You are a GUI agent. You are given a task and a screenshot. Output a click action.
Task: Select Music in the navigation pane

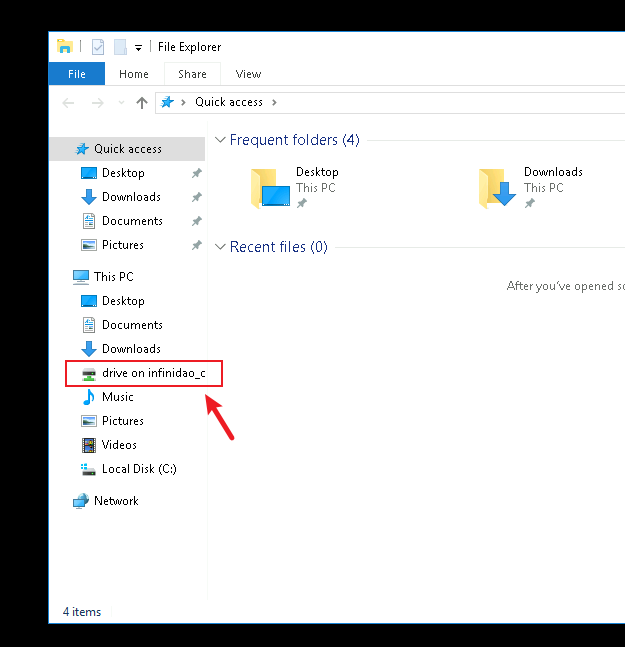117,397
